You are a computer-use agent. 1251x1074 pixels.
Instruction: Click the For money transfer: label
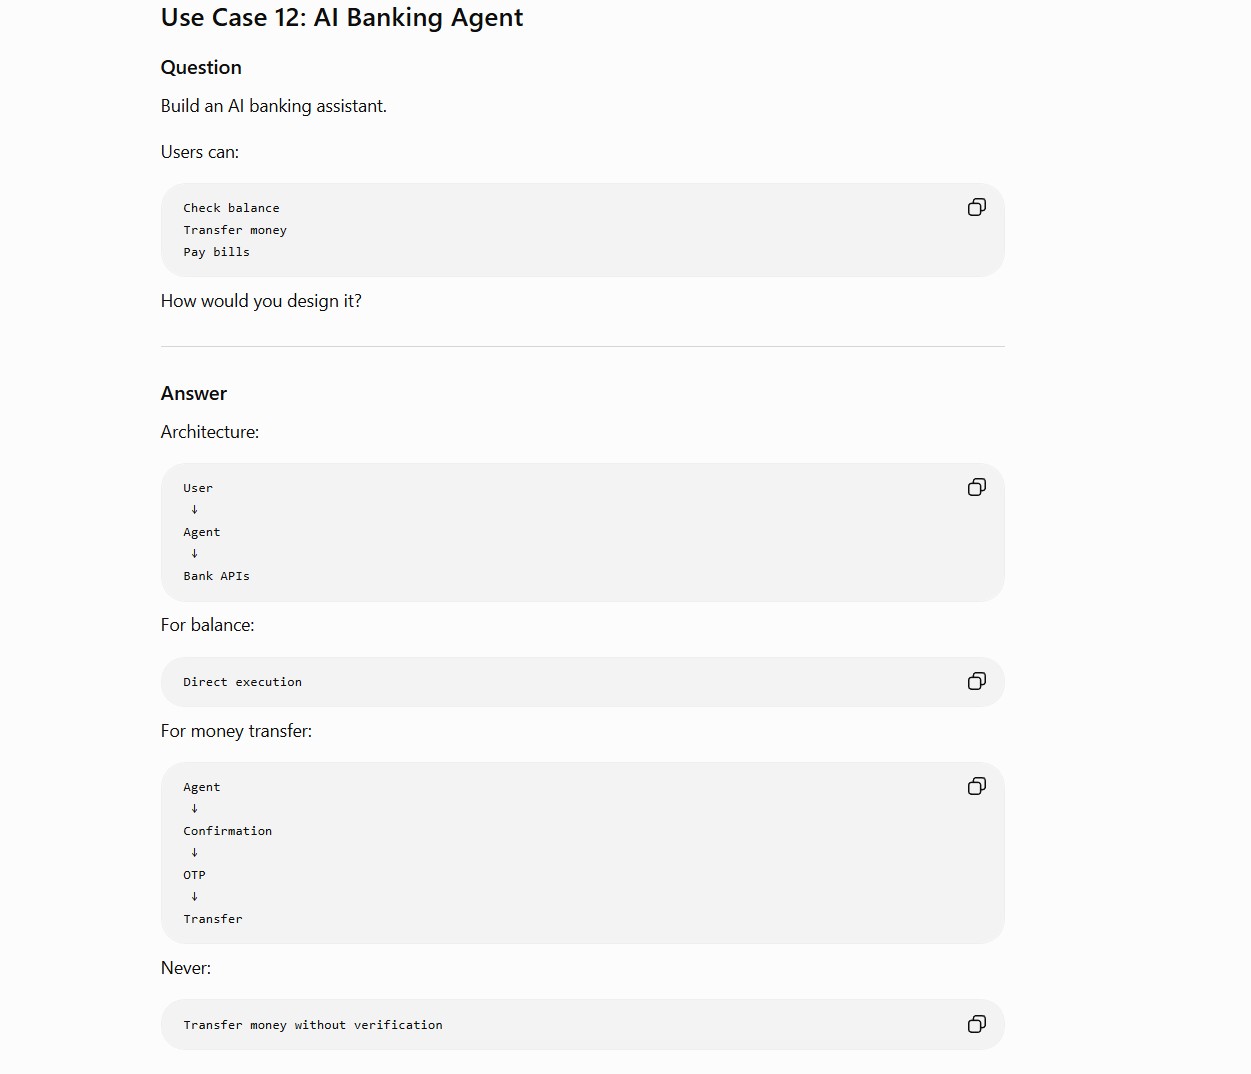coord(236,731)
